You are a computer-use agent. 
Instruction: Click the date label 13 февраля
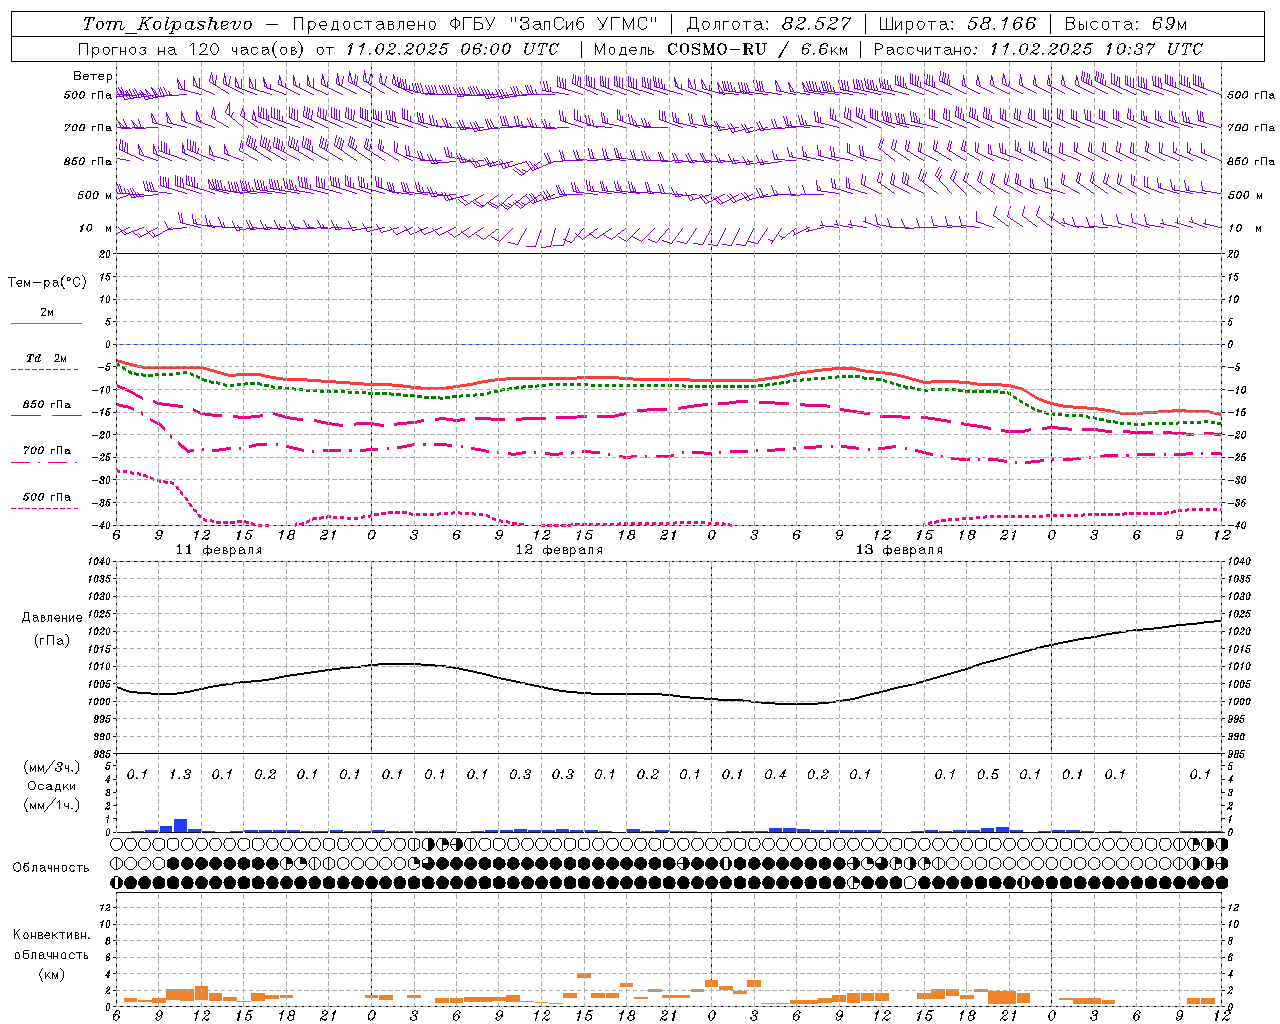899,550
